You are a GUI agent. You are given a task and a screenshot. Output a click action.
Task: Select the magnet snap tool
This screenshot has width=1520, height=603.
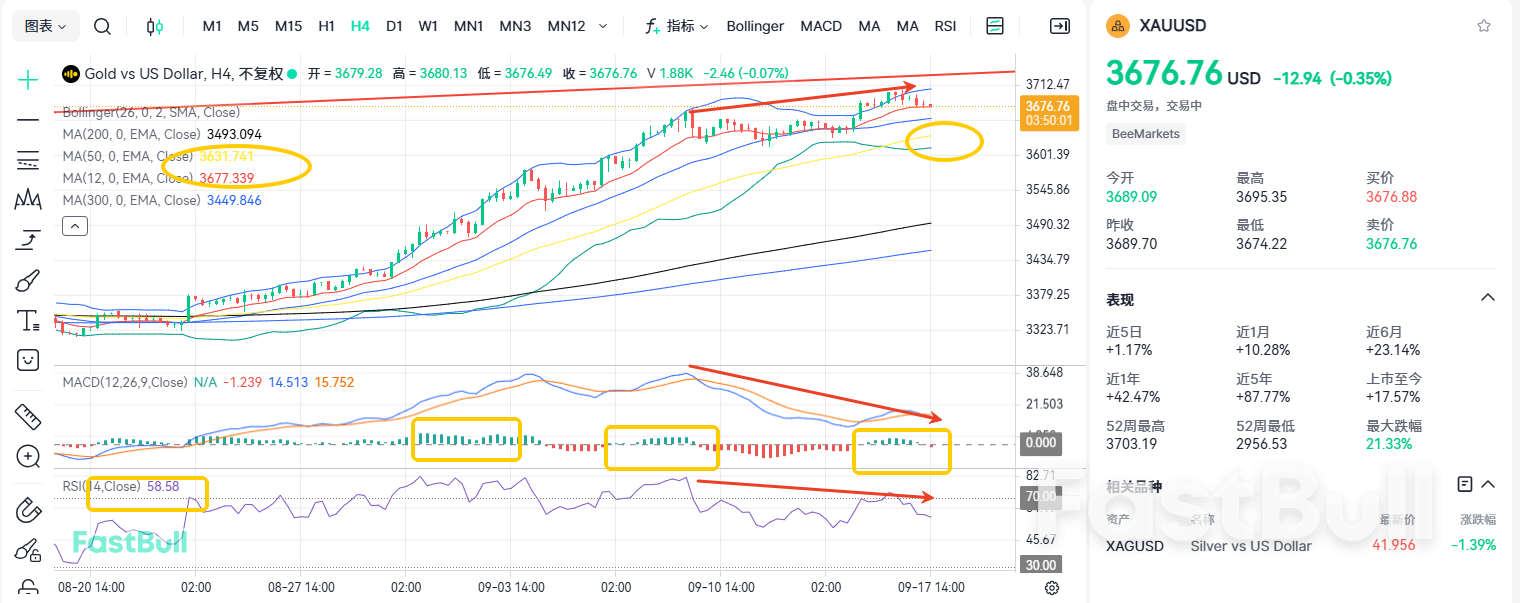(x=27, y=510)
